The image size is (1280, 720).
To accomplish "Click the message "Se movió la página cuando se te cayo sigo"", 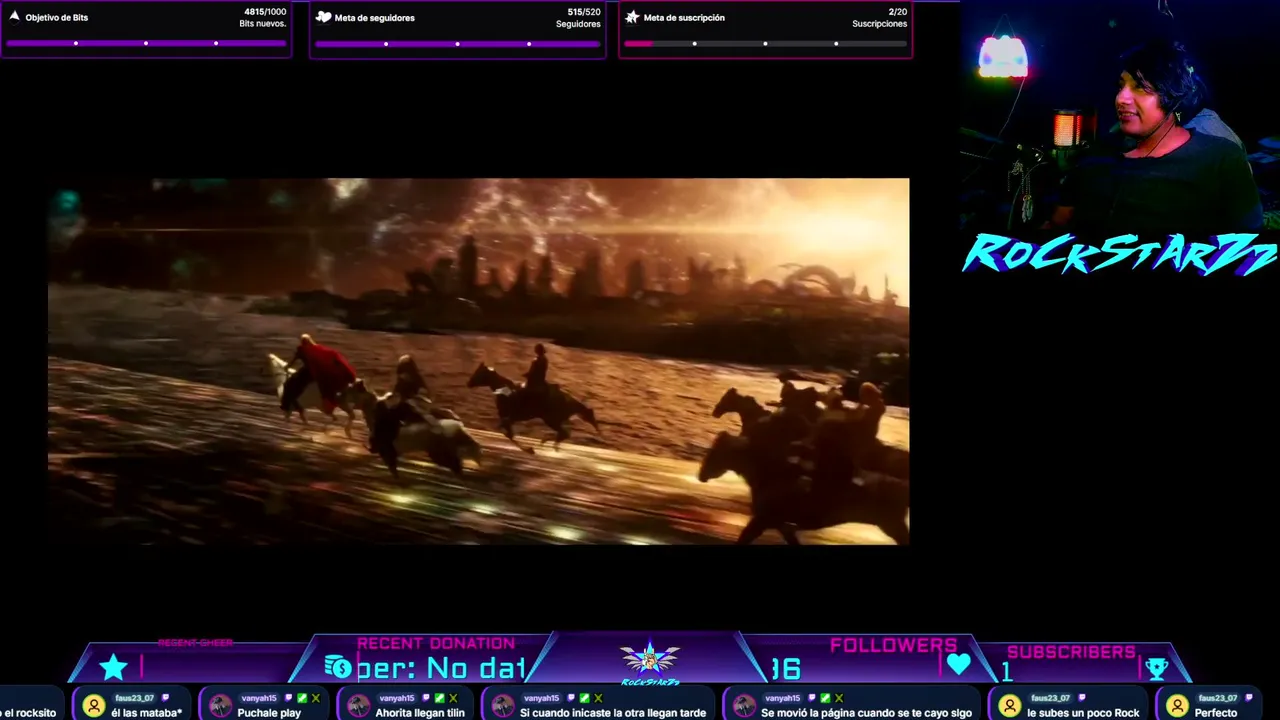I will 866,713.
